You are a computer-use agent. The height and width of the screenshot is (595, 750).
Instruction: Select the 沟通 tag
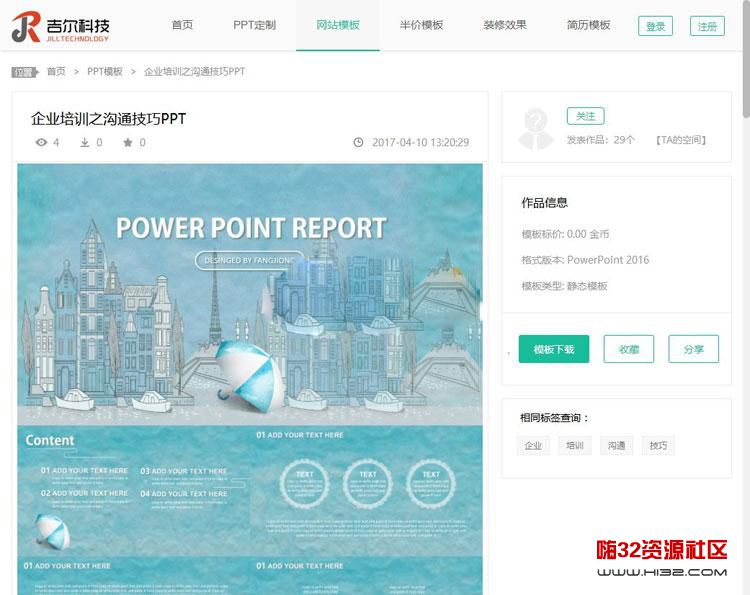tap(617, 446)
